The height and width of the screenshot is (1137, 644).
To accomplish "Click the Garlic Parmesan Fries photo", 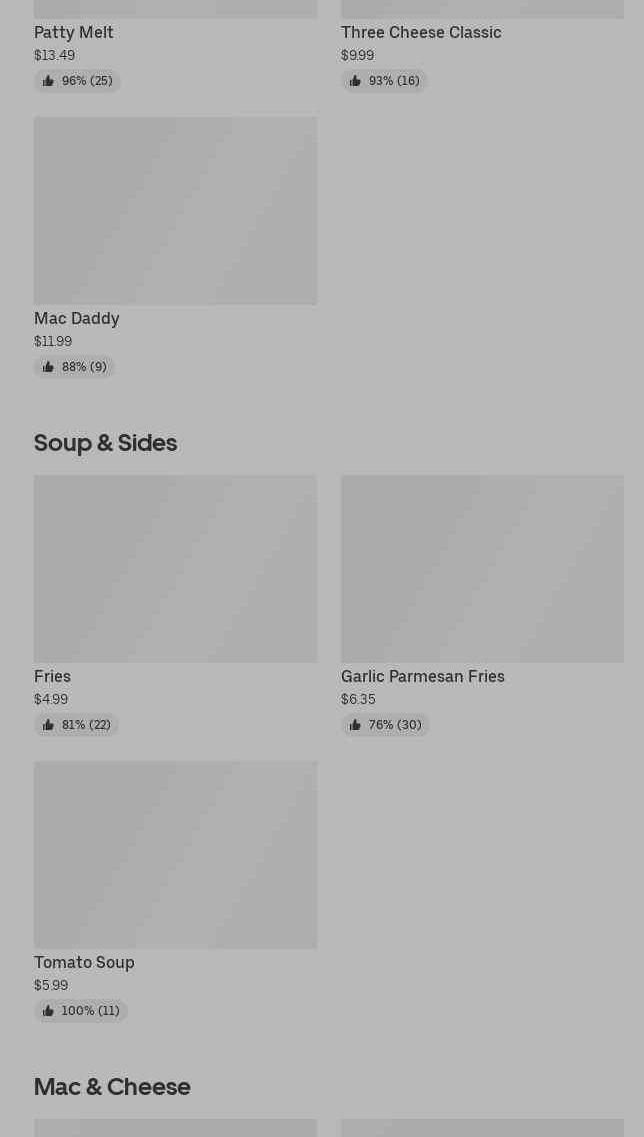I will click(x=482, y=569).
